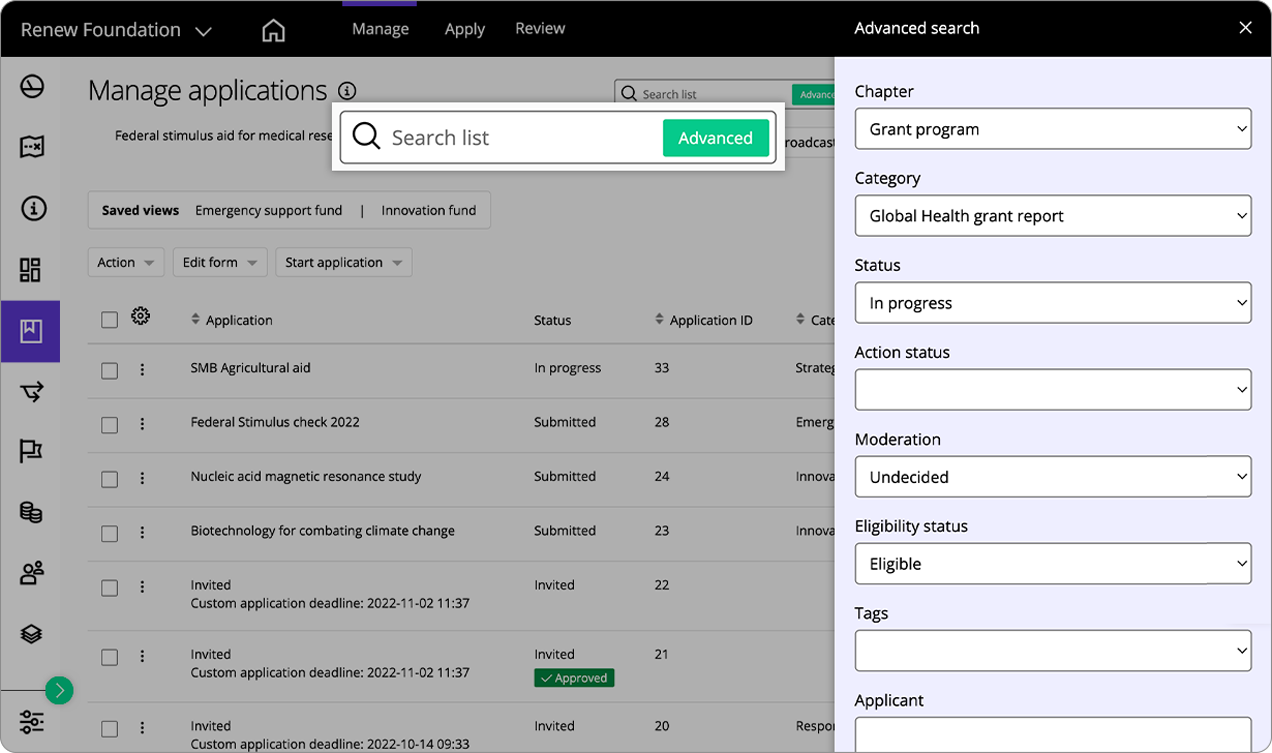Click the layers icon near sidebar bottom
The width and height of the screenshot is (1272, 753).
(31, 633)
